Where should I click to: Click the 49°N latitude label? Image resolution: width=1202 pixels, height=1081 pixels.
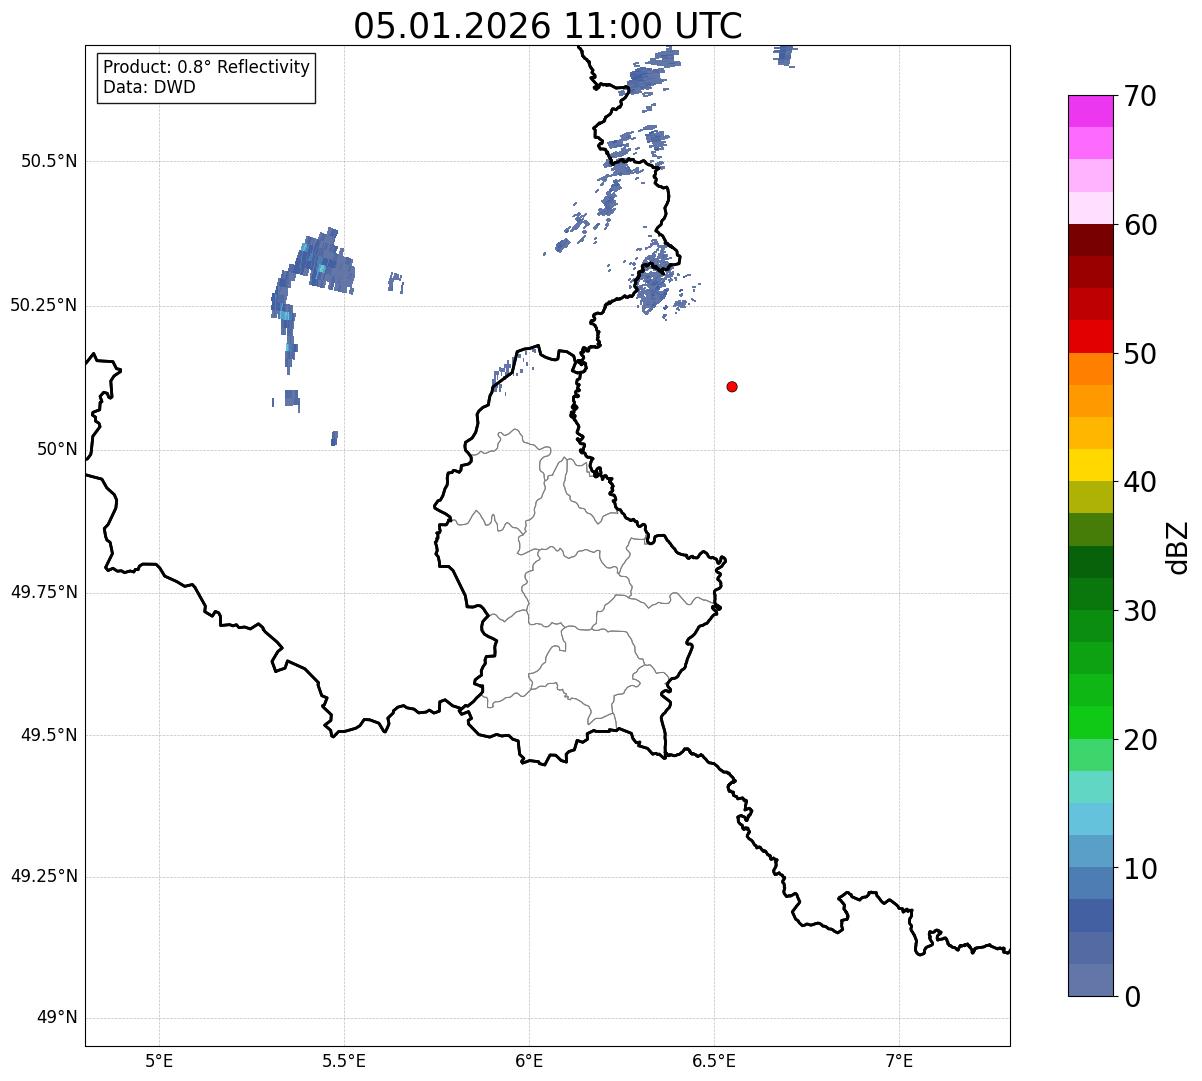(x=57, y=1018)
